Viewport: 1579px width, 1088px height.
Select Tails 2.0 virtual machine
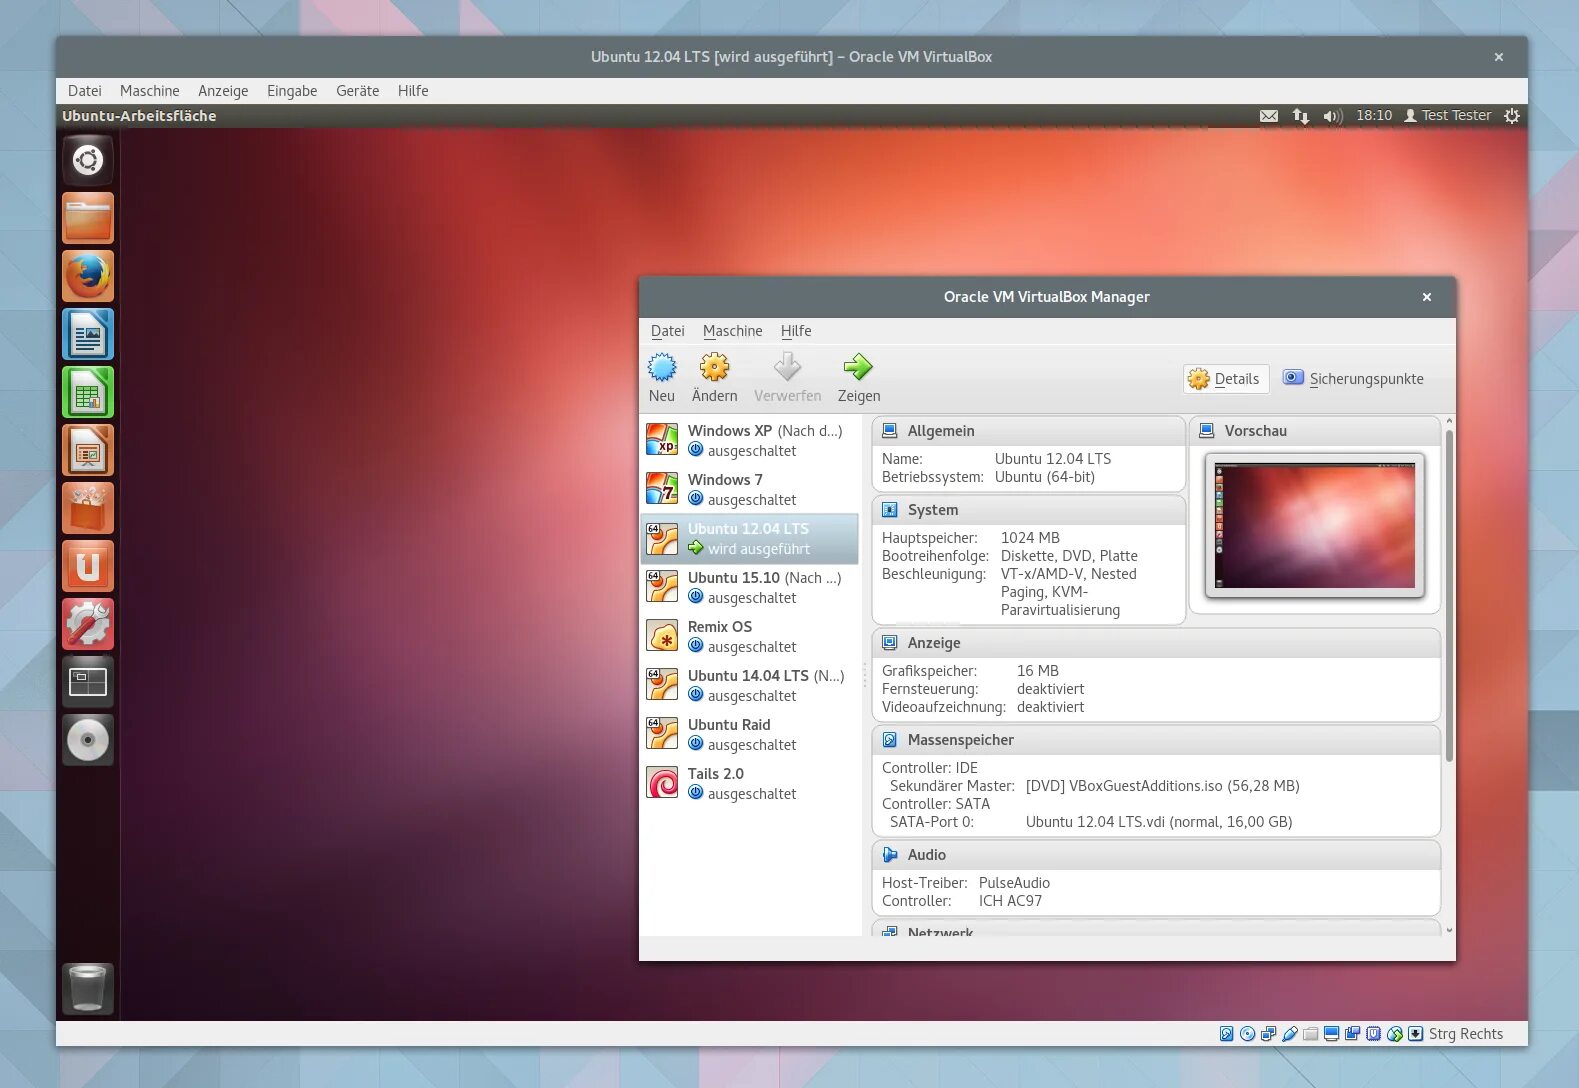pyautogui.click(x=749, y=783)
